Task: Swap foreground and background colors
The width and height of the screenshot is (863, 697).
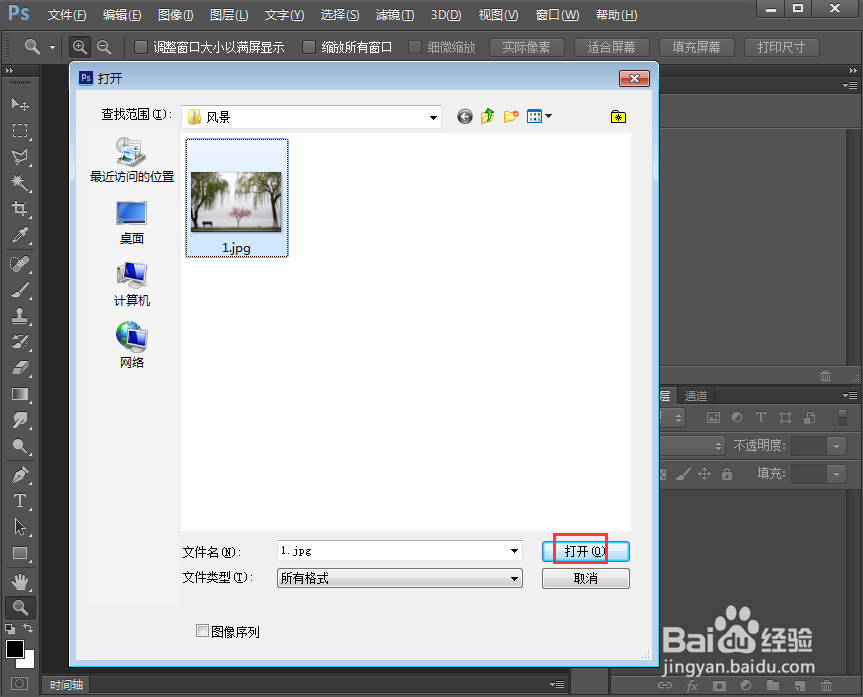Action: [x=29, y=628]
